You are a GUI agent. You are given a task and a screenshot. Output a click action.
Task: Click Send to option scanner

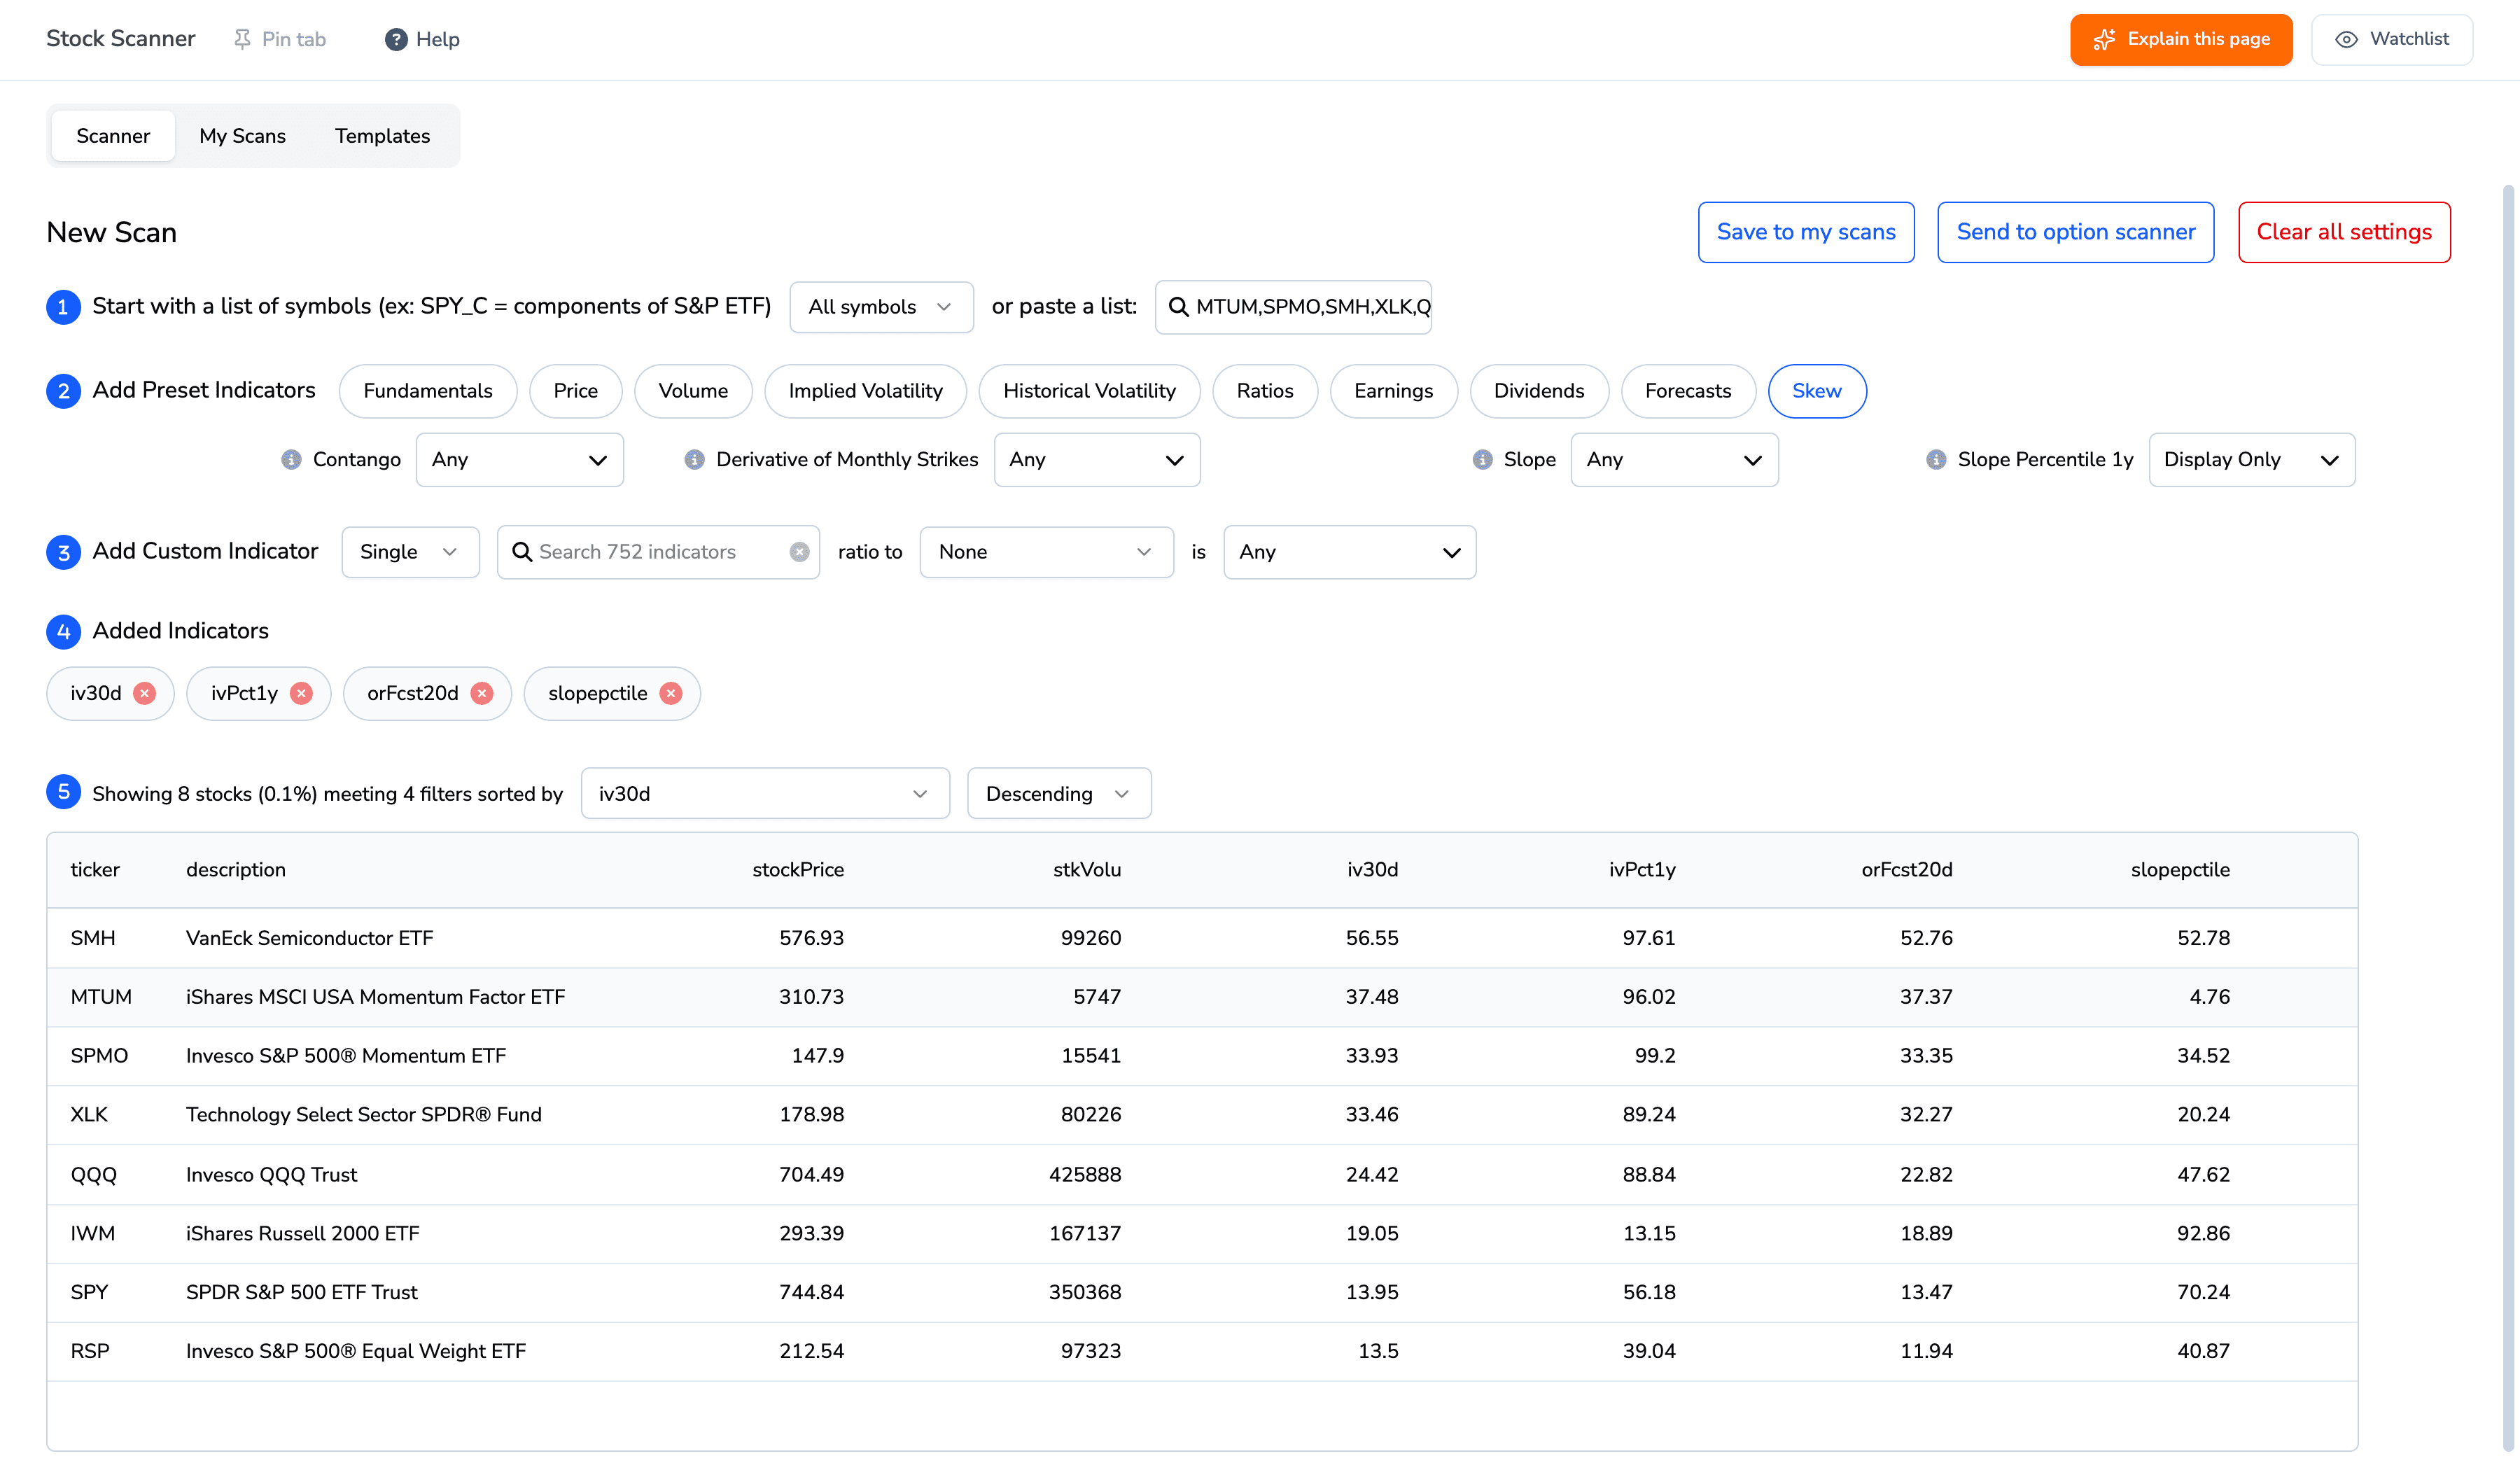click(x=2075, y=232)
